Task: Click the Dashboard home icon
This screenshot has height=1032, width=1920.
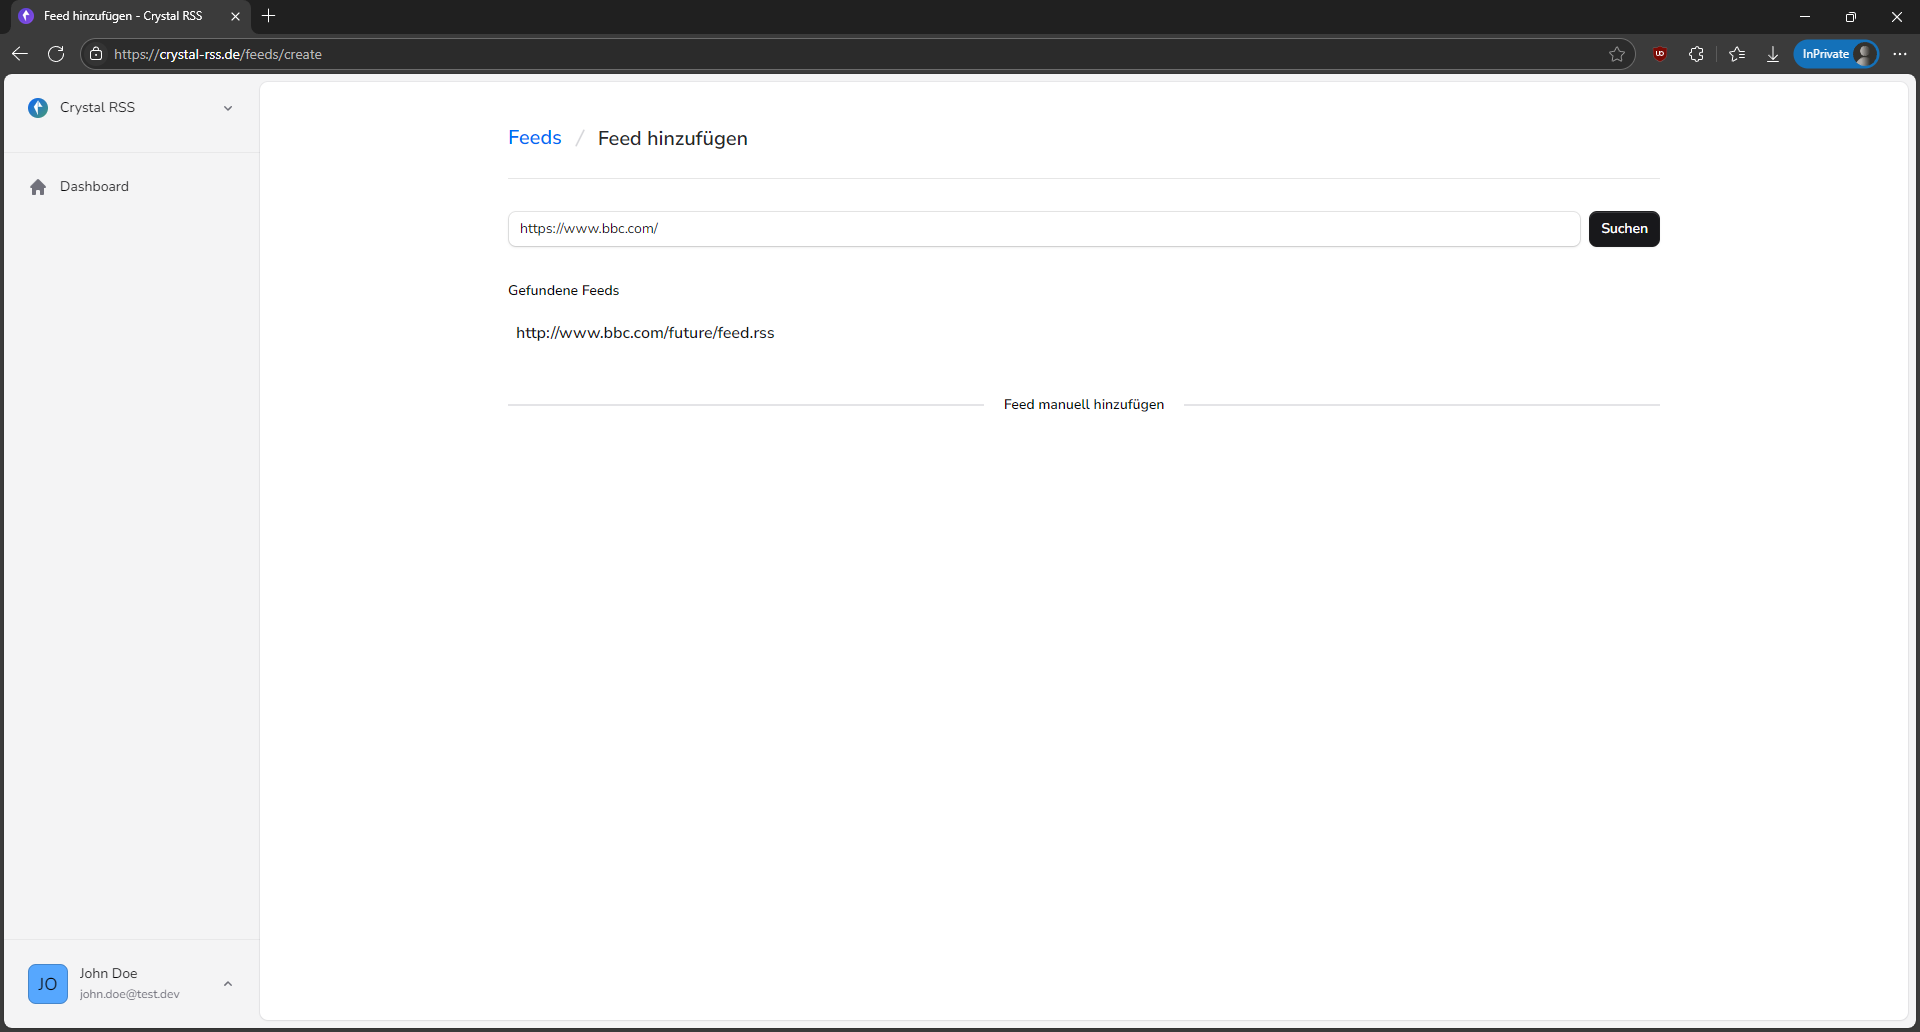Action: [38, 187]
